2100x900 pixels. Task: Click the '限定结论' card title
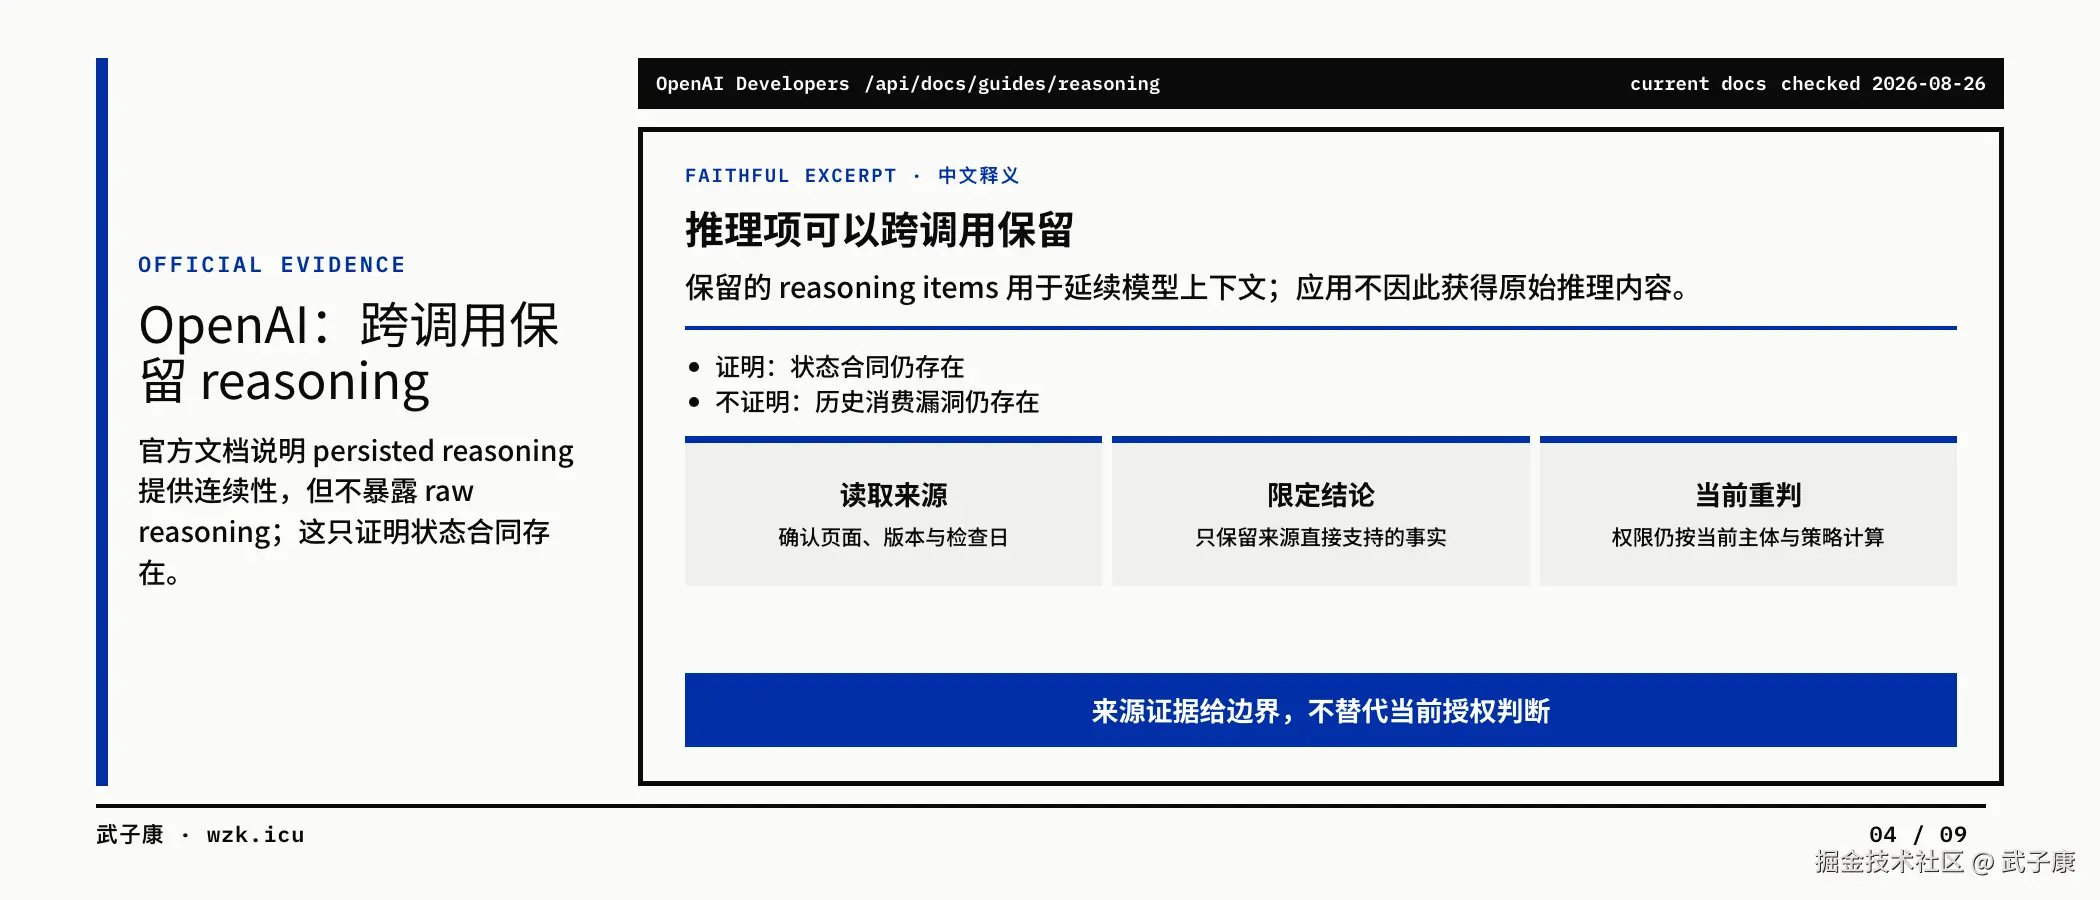(x=1321, y=495)
